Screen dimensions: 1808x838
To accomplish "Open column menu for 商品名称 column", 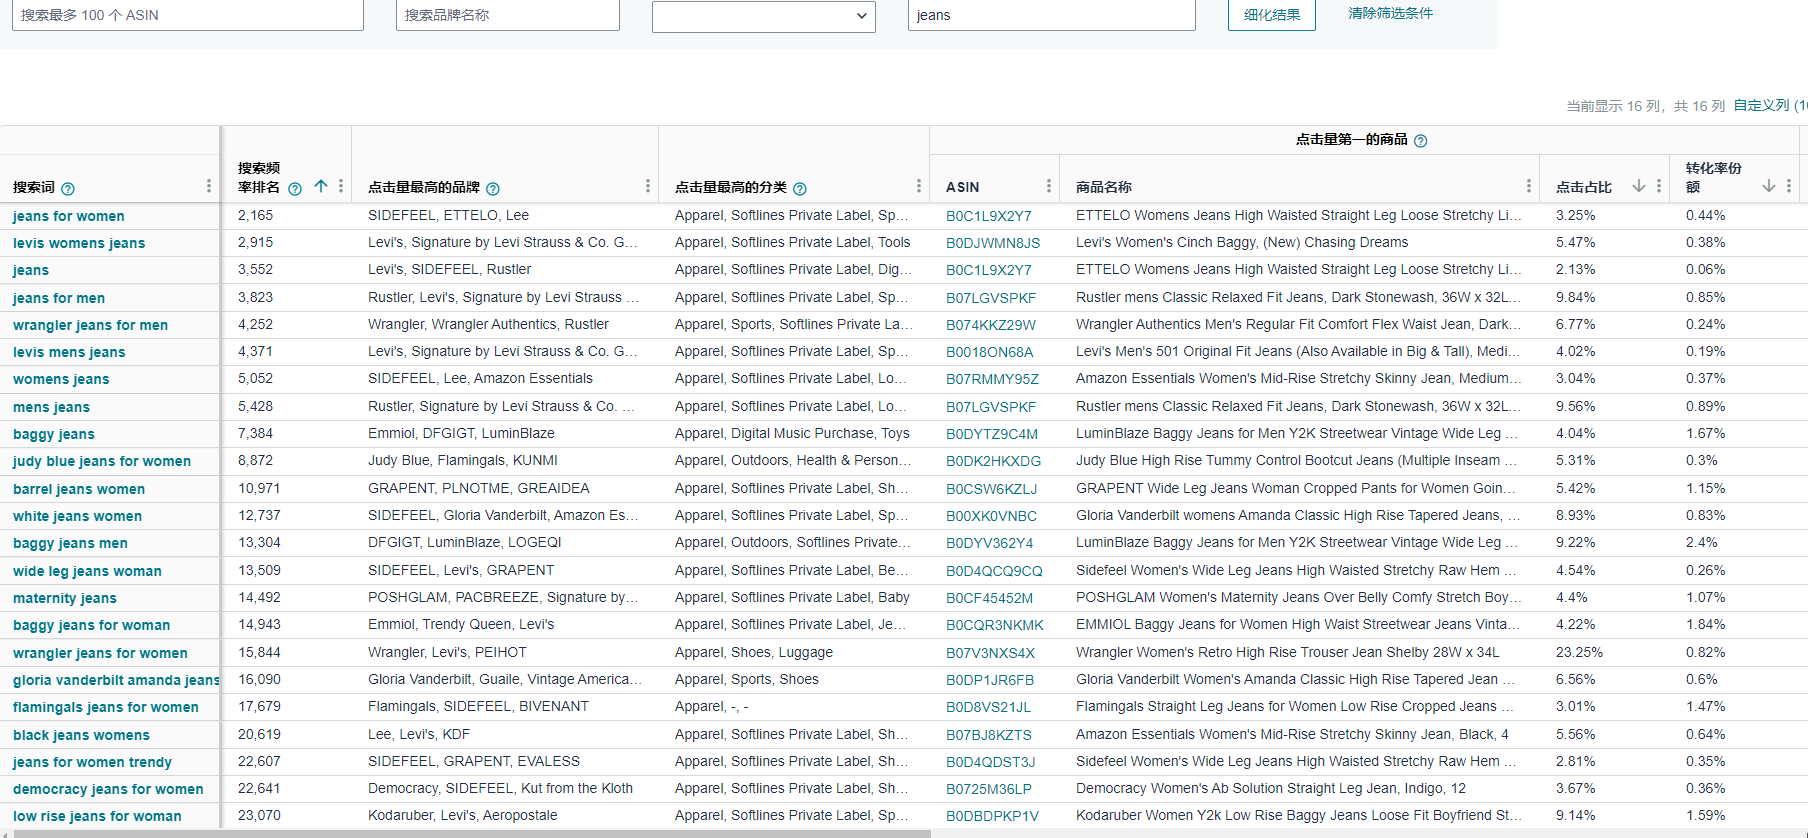I will point(1529,186).
